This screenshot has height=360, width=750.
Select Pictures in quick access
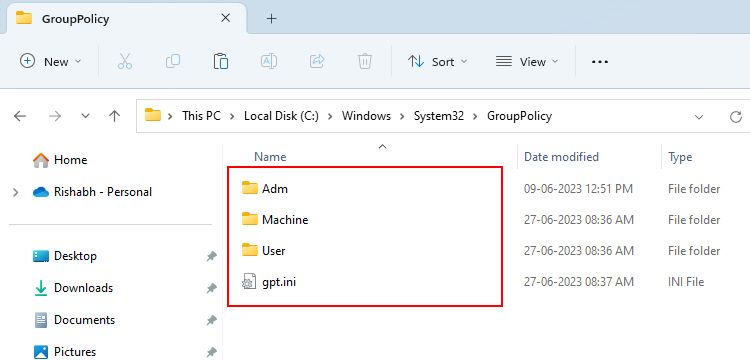[x=65, y=352]
